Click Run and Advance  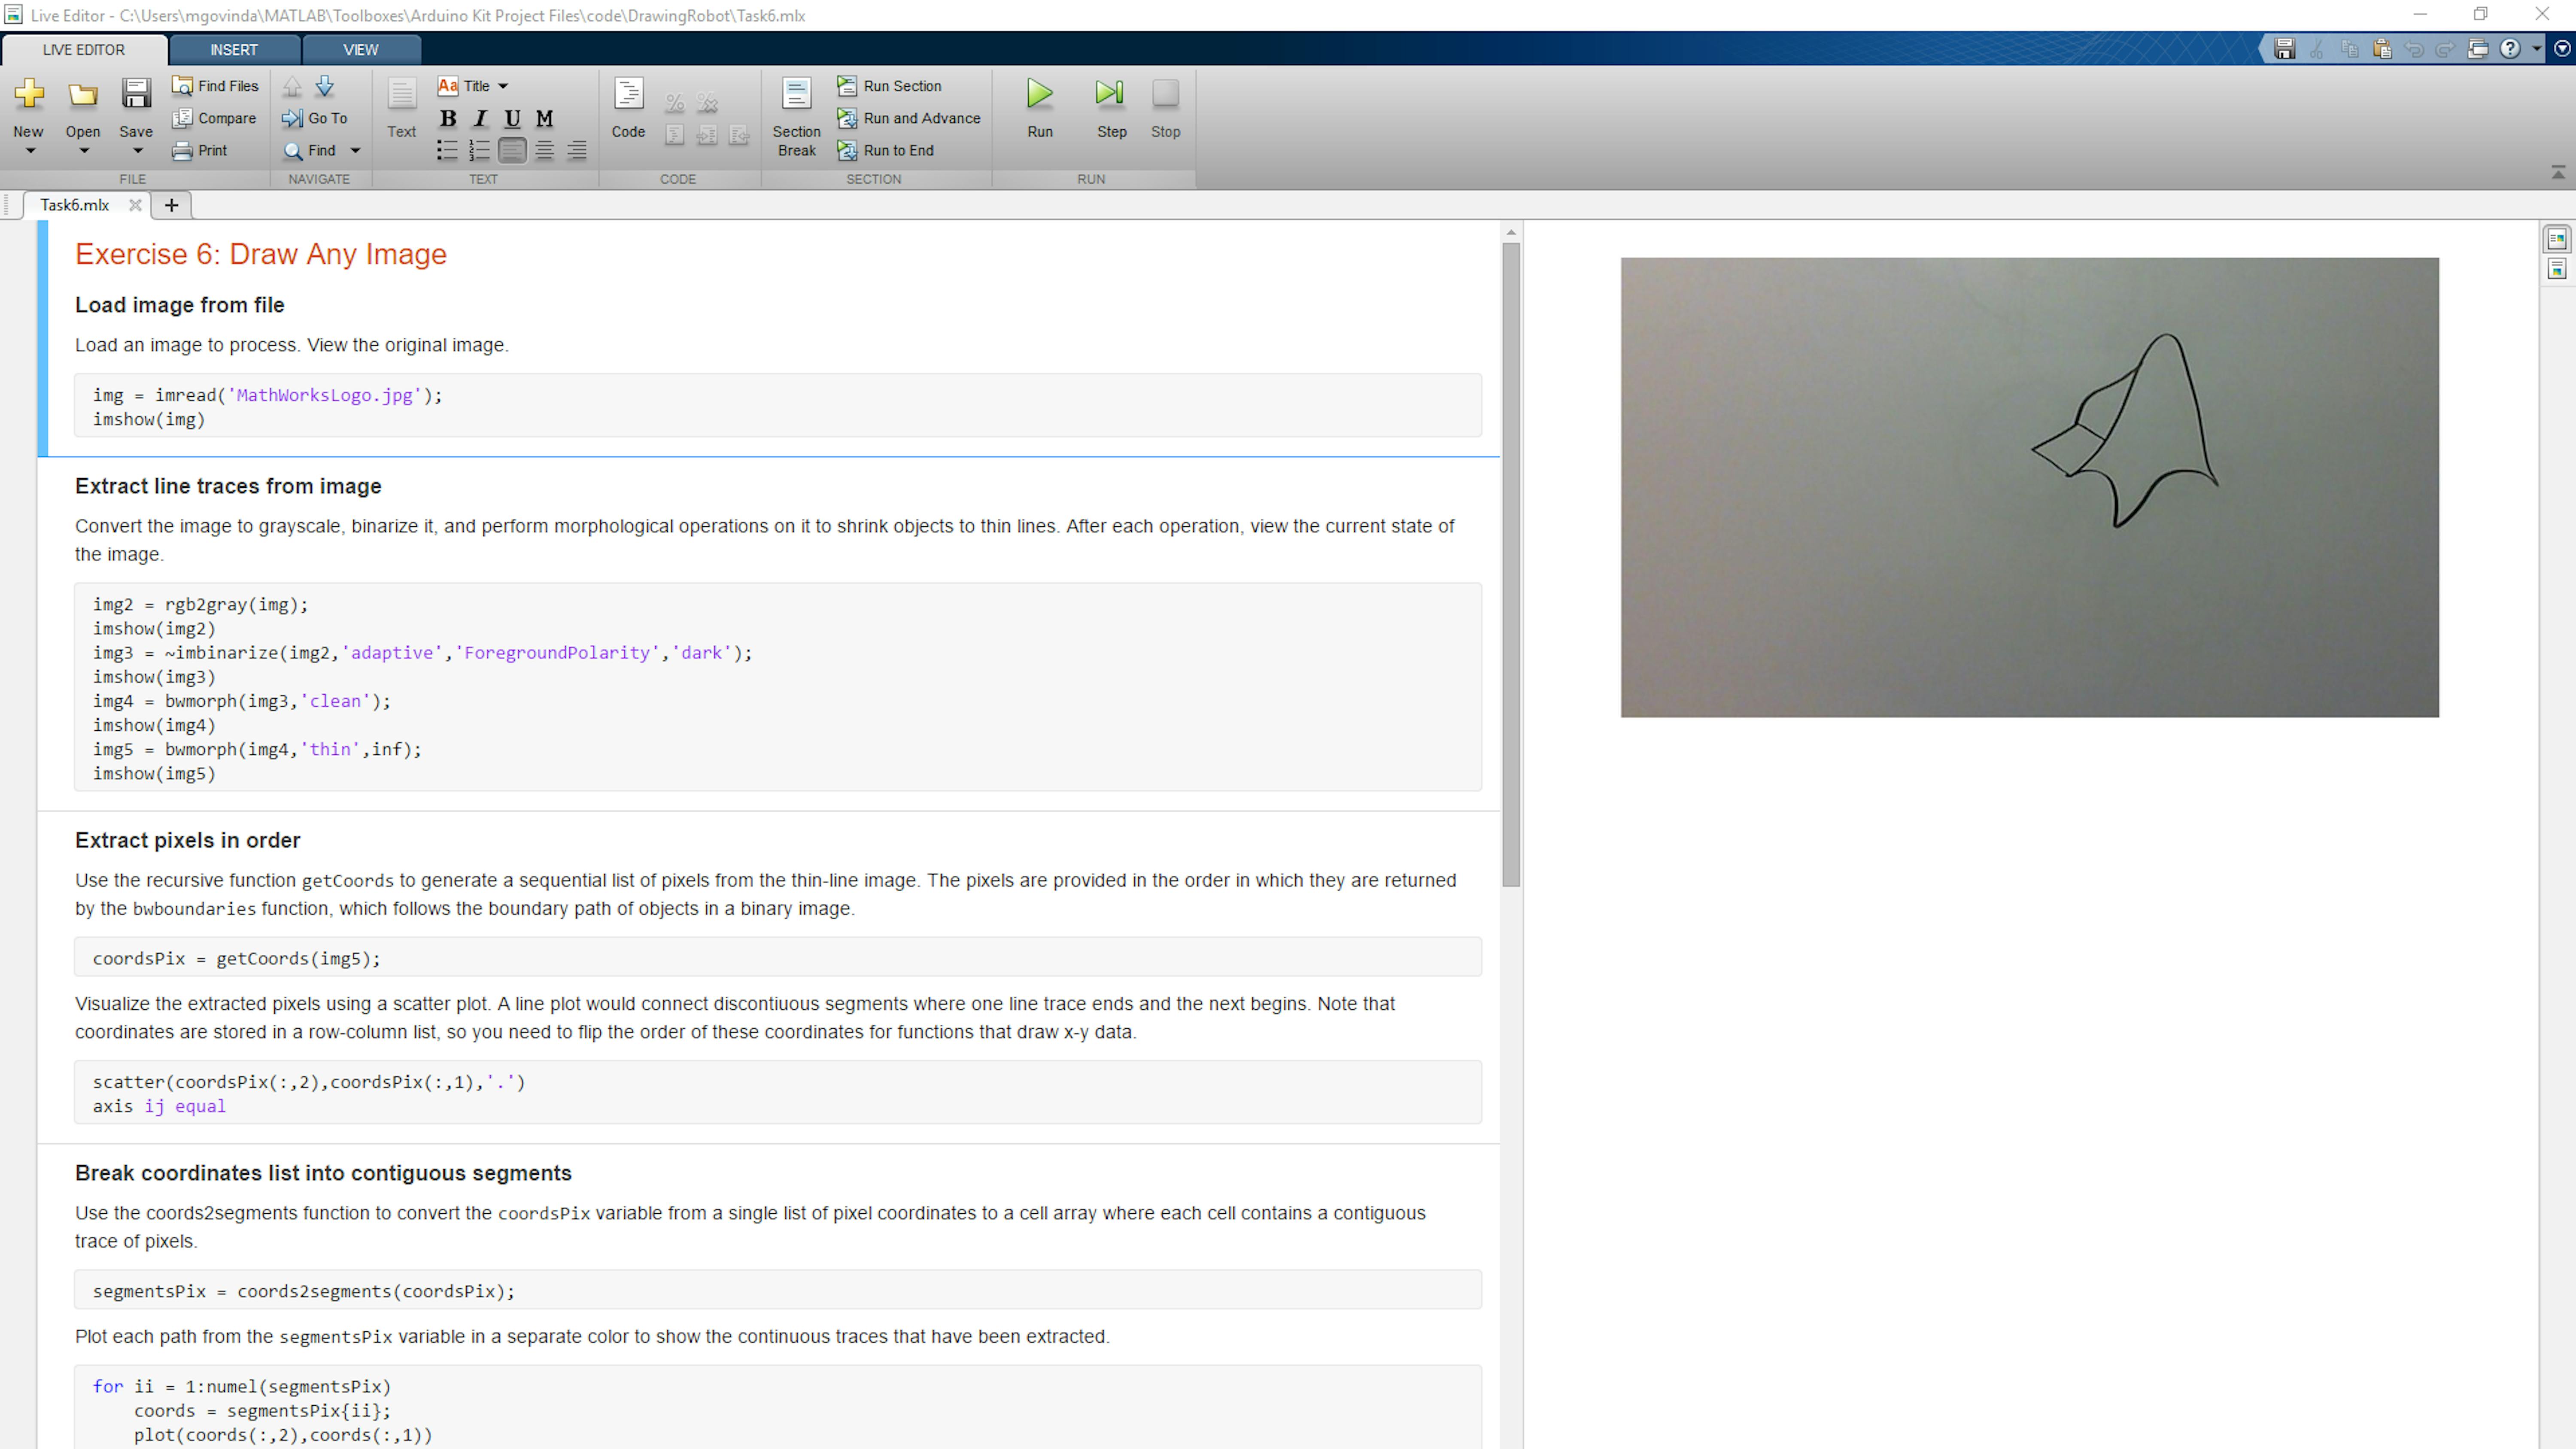click(908, 118)
